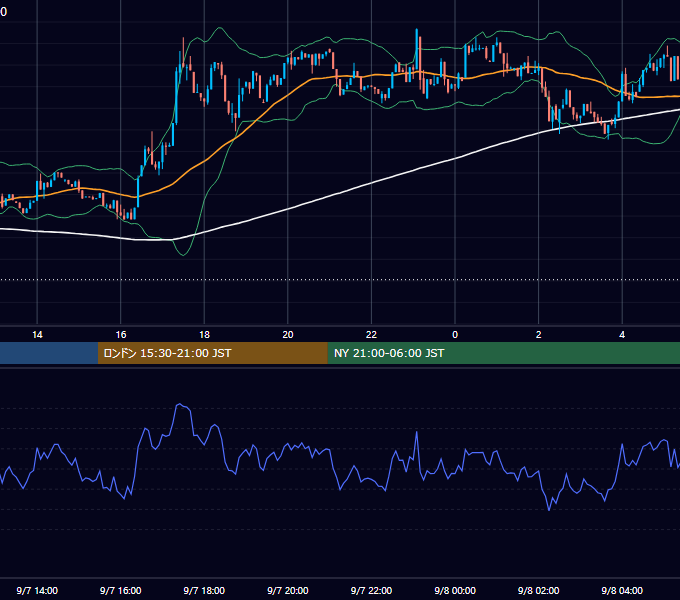Click the 0 hour axis label
Image resolution: width=680 pixels, height=600 pixels.
[x=455, y=335]
